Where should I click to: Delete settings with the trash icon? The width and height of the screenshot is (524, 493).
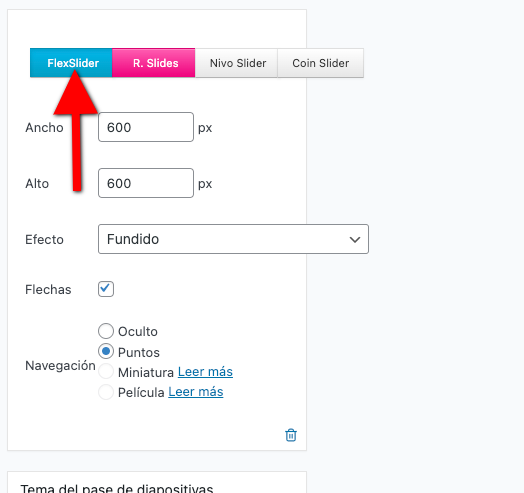[x=290, y=435]
